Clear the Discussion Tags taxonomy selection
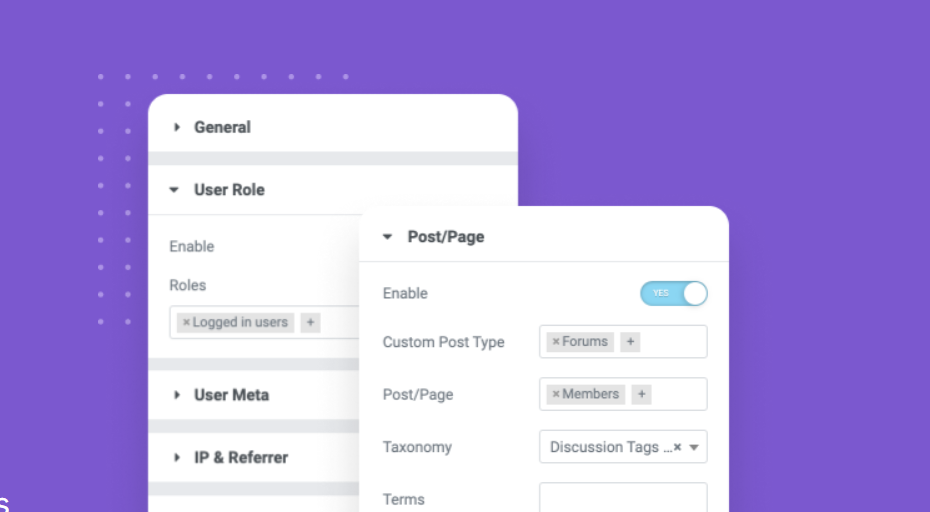The height and width of the screenshot is (512, 930). [x=677, y=448]
